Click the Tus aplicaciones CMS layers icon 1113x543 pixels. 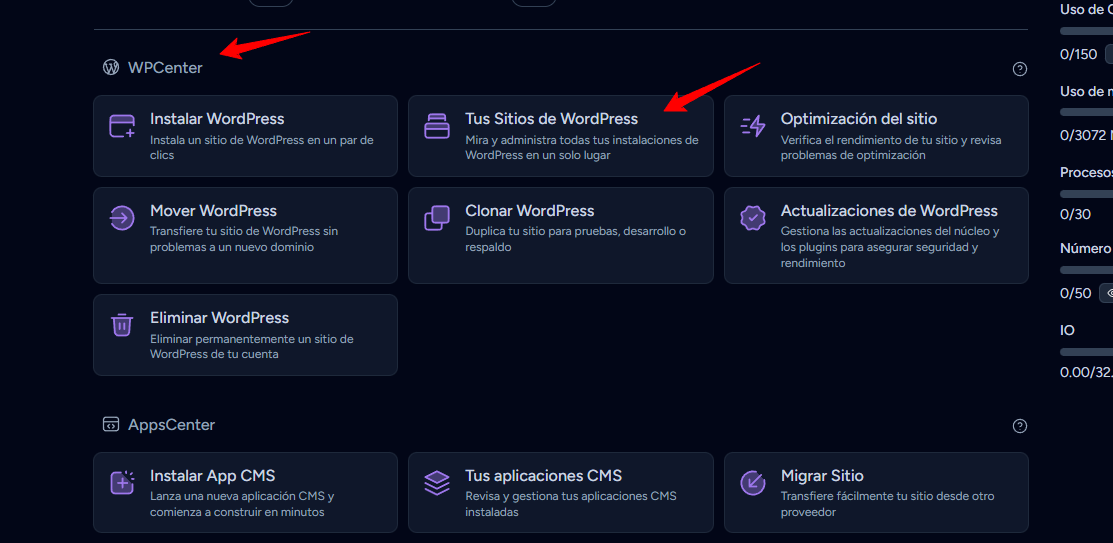[437, 483]
